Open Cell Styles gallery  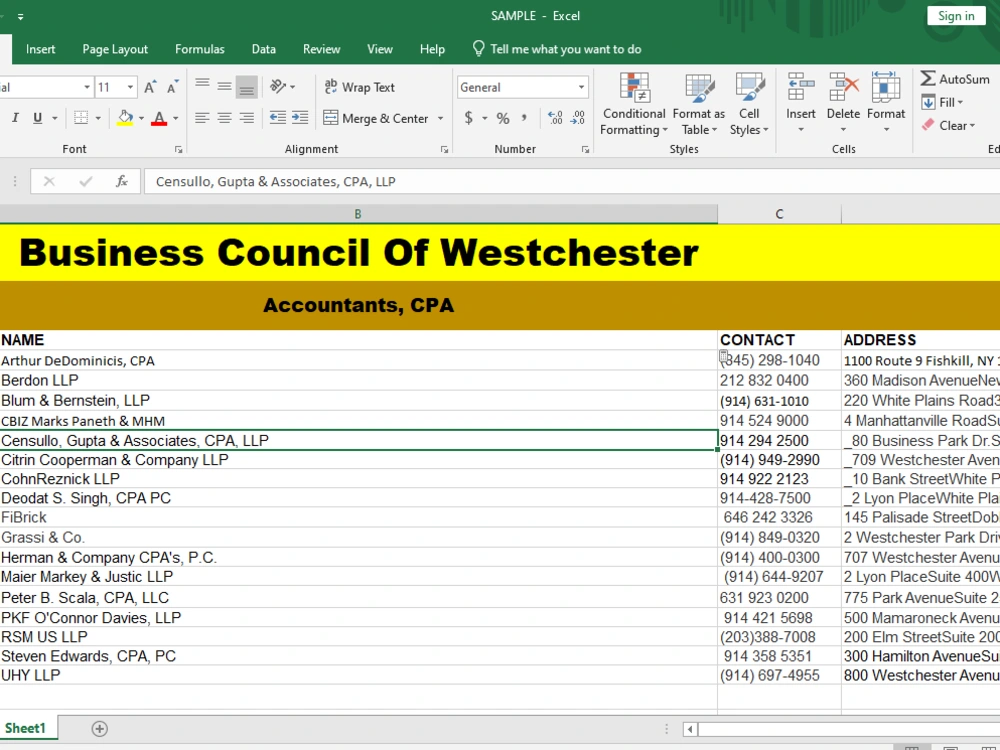coord(749,105)
